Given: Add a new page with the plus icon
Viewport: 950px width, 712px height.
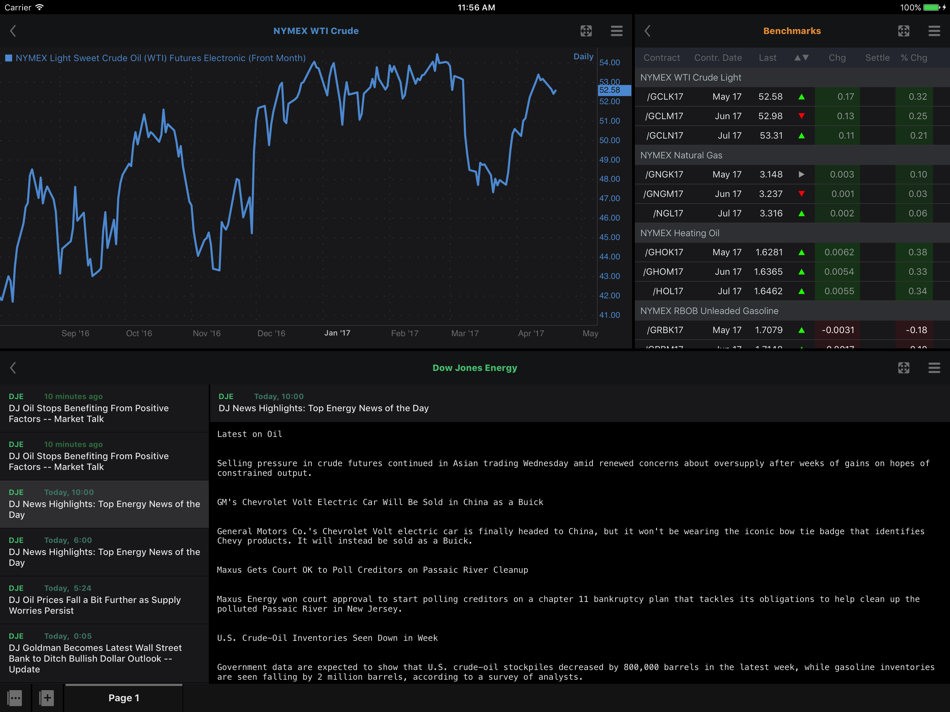Looking at the screenshot, I should pyautogui.click(x=45, y=697).
